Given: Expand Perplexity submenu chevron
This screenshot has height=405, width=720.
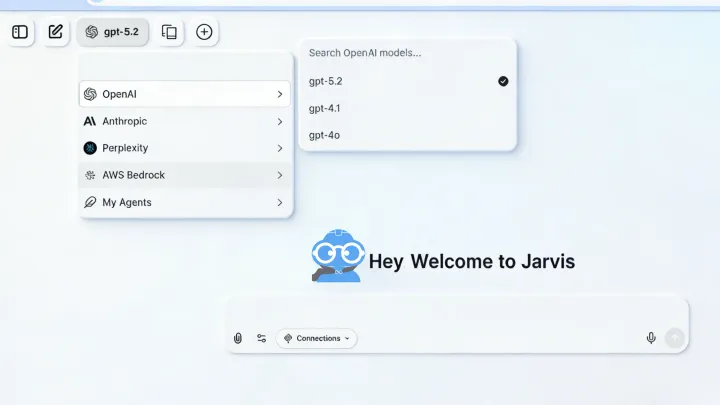Looking at the screenshot, I should click(x=280, y=148).
